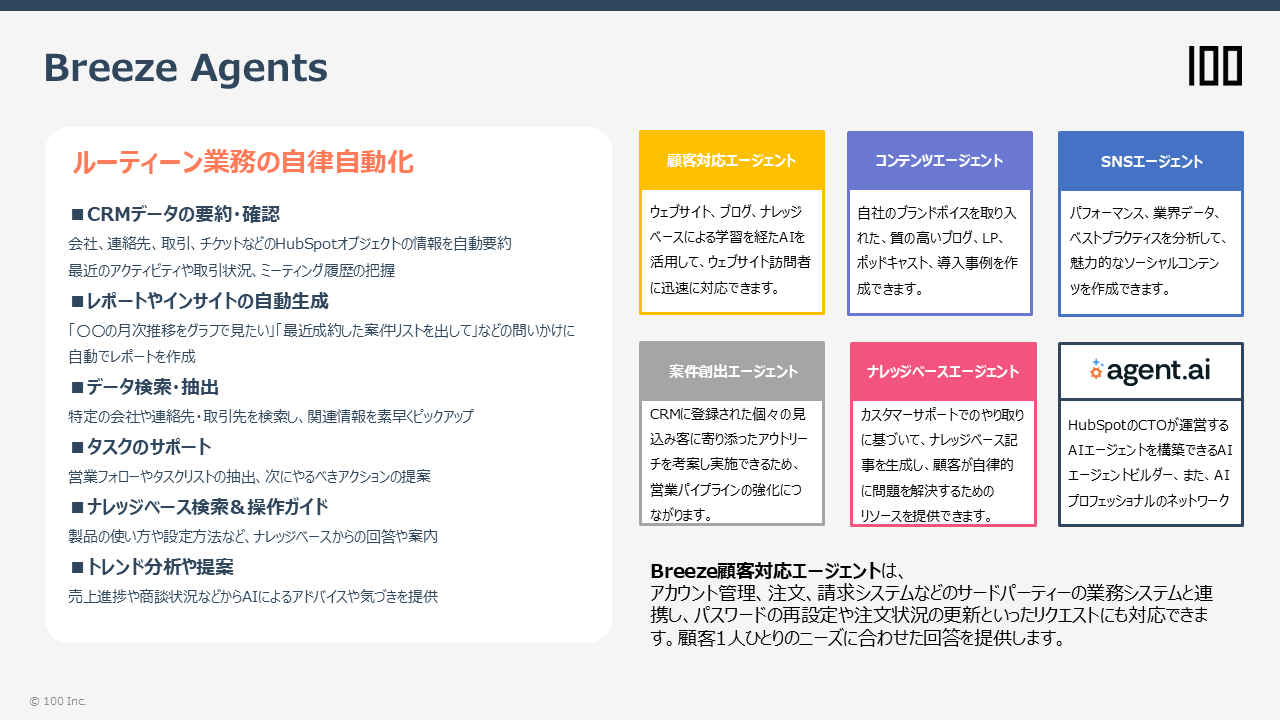
Task: Click the agent.ai logo
Action: 1150,371
